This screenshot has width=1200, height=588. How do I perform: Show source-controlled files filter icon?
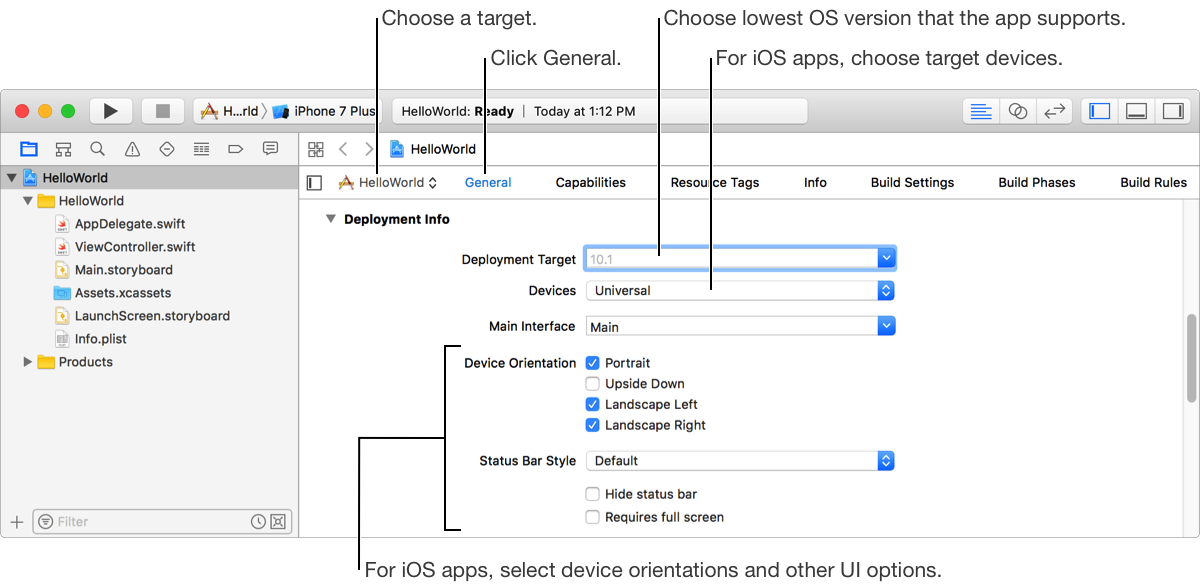click(x=277, y=521)
